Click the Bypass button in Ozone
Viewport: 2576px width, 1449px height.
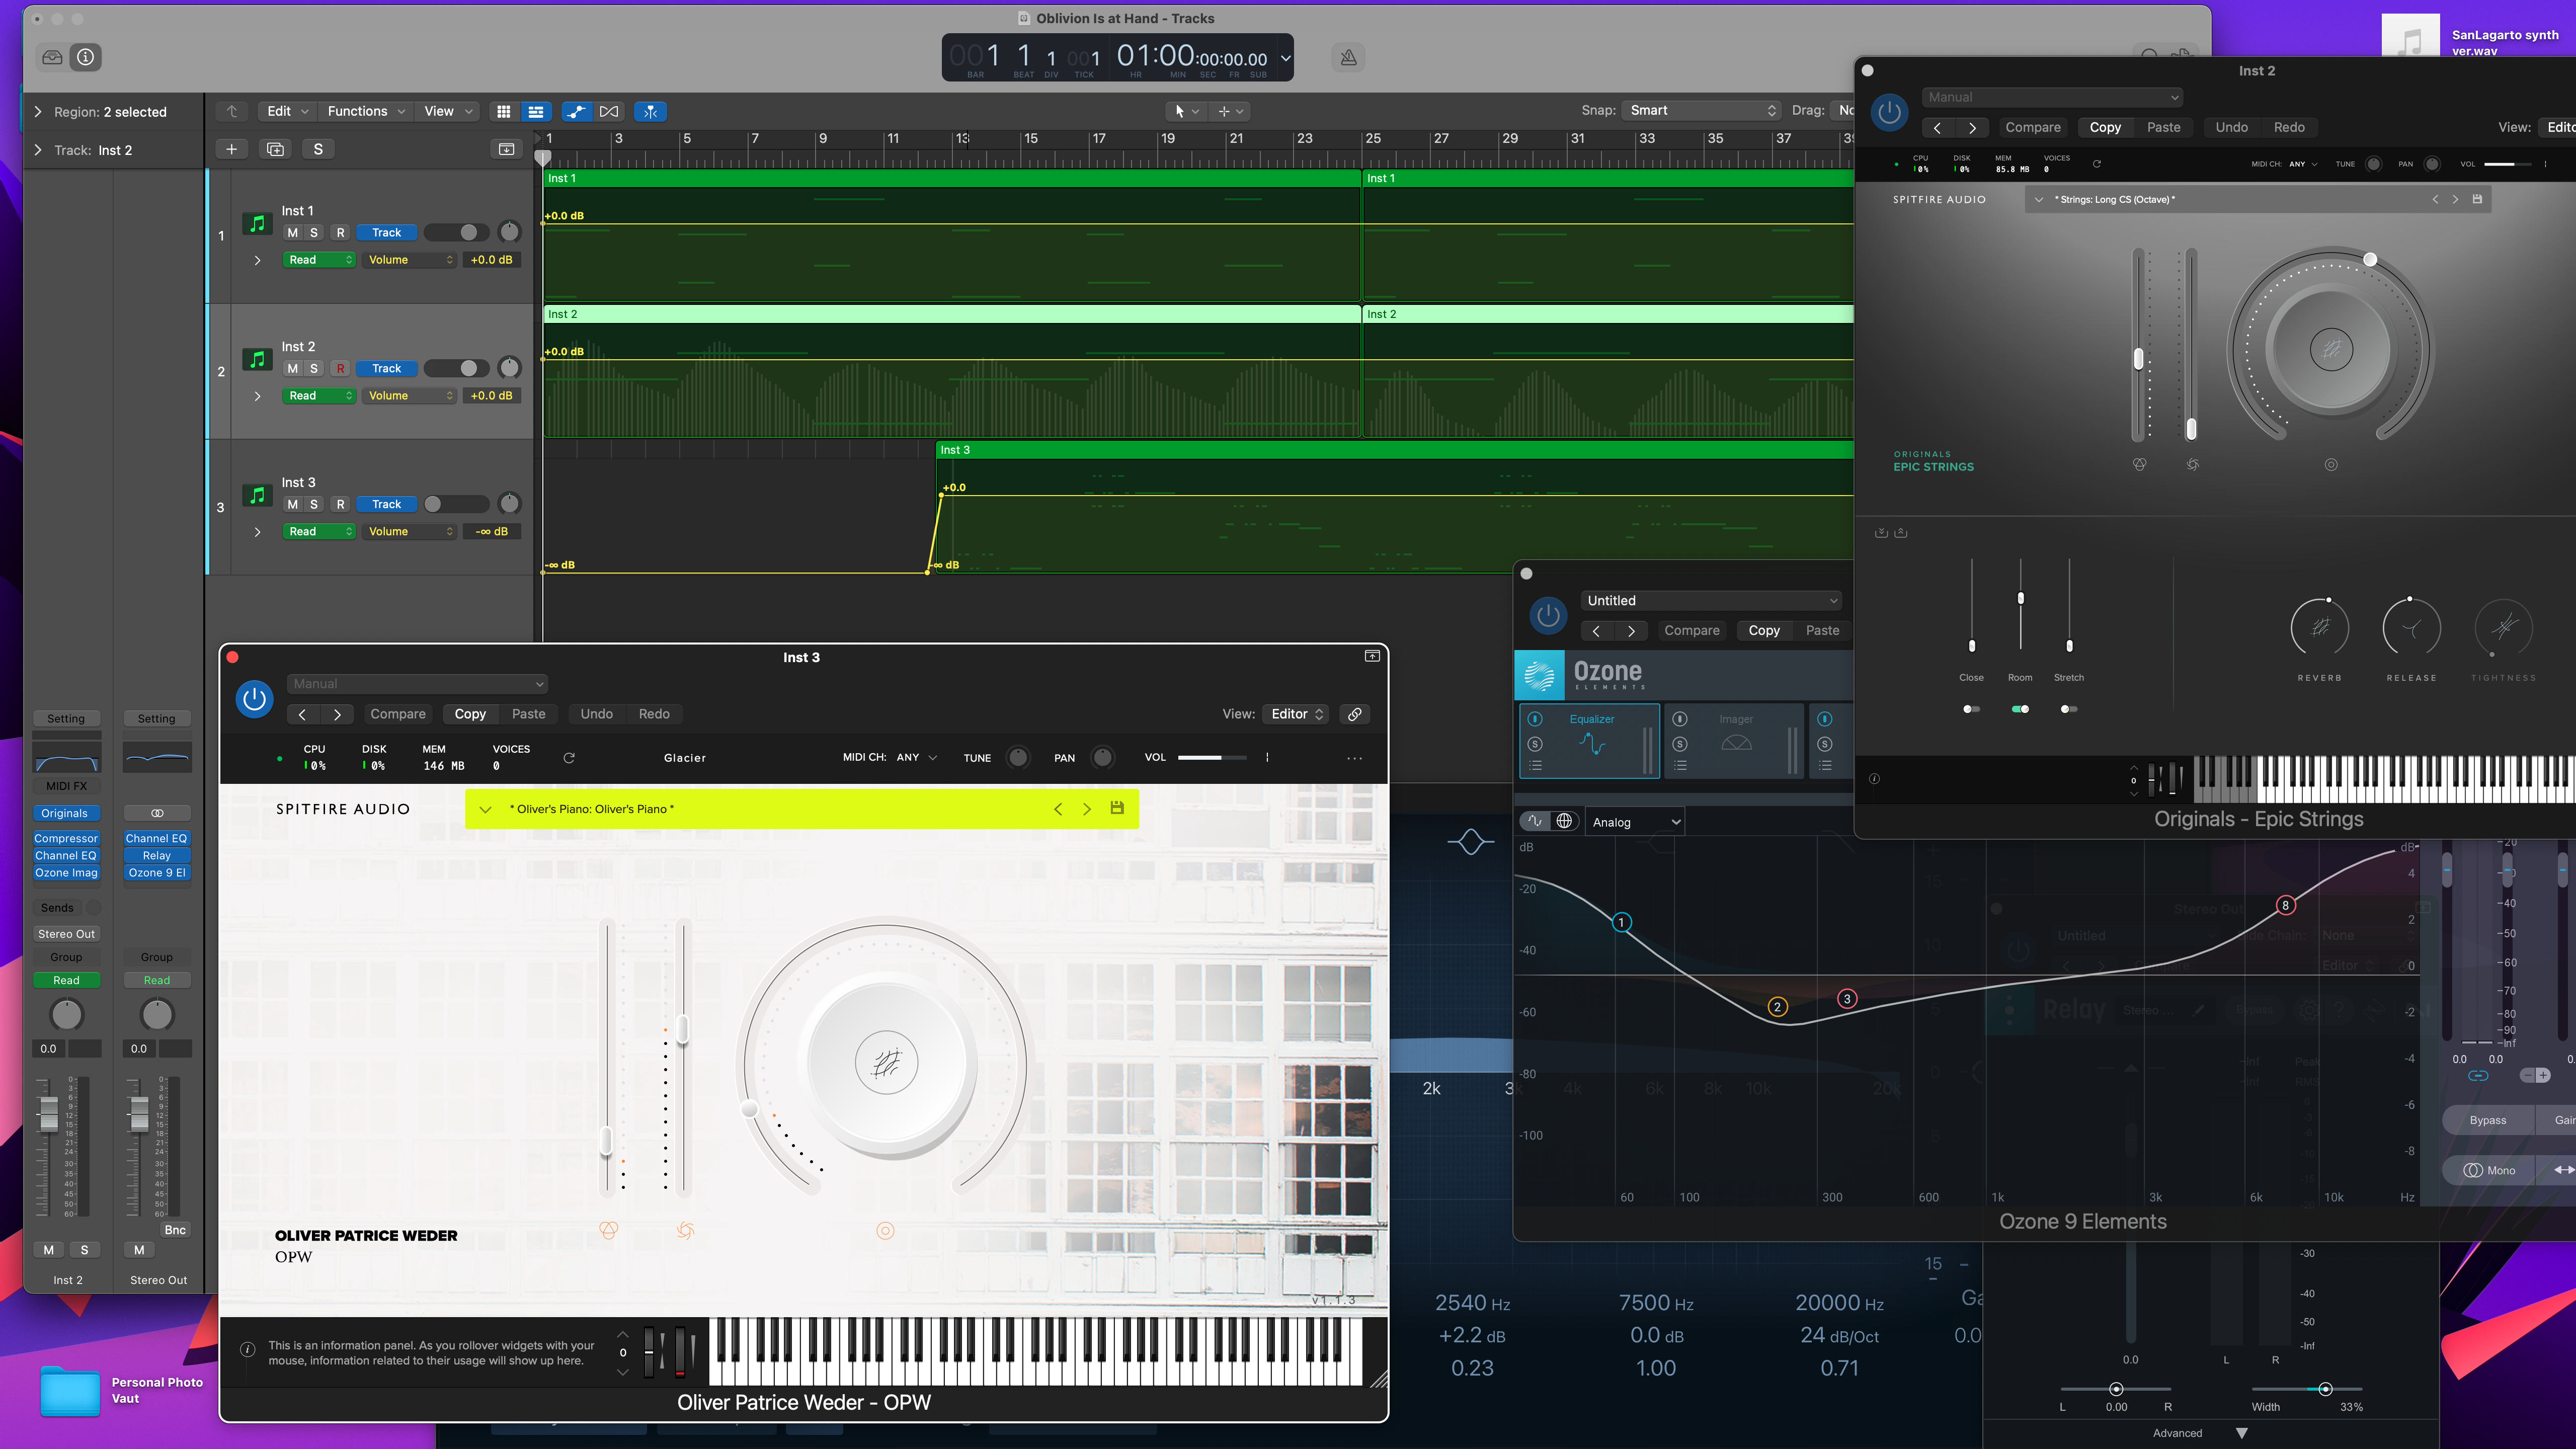2487,1120
